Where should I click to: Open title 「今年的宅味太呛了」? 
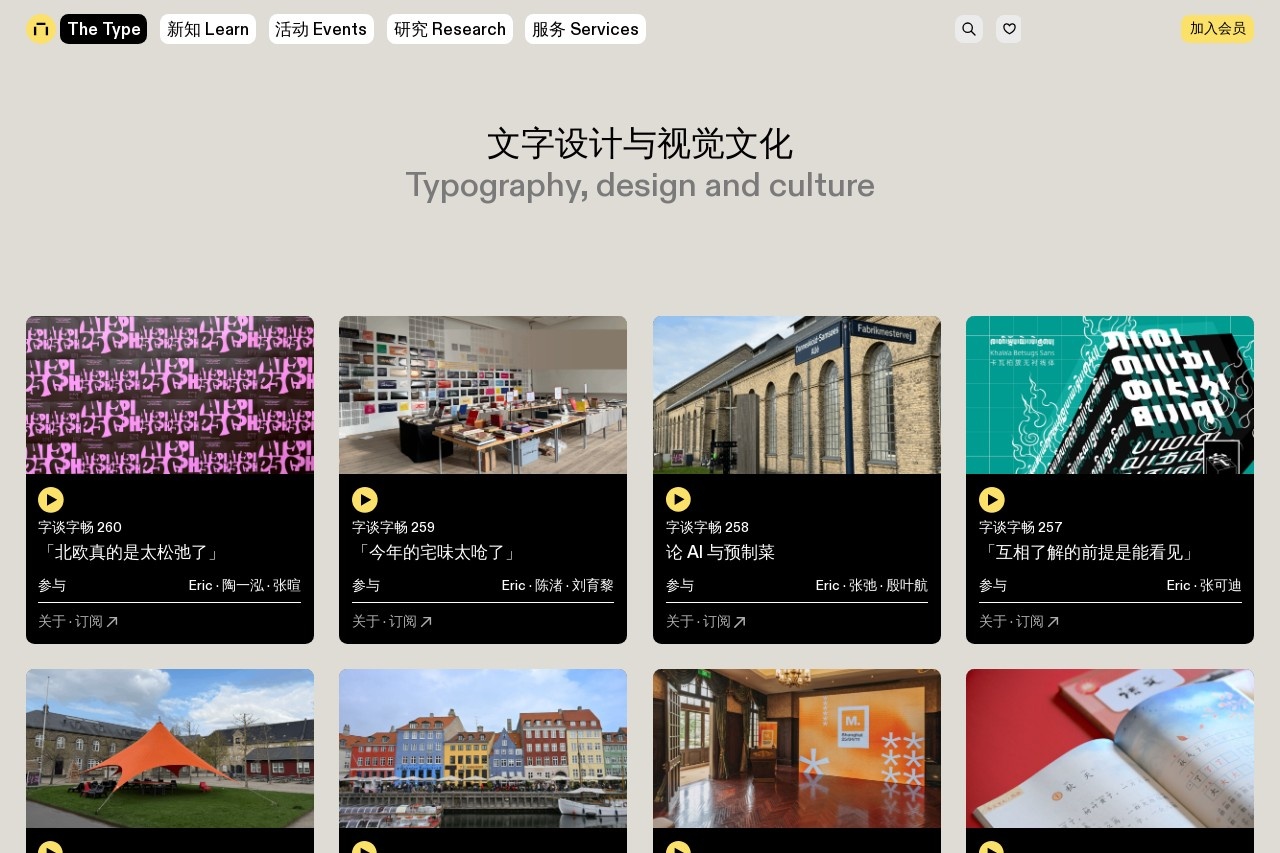click(435, 552)
